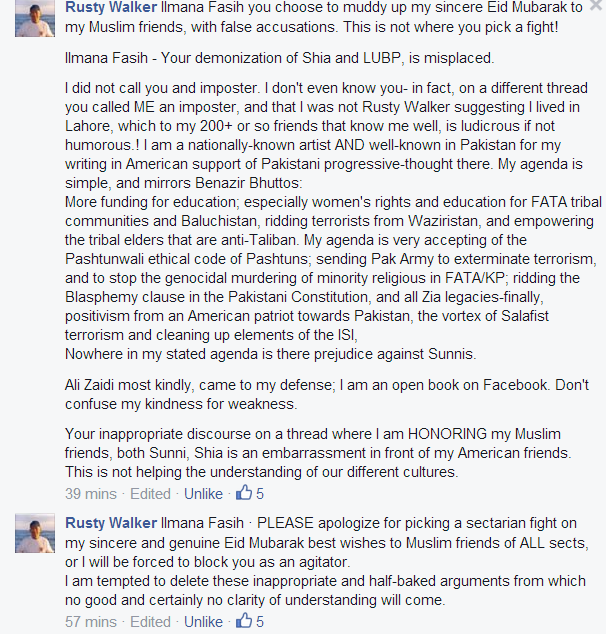This screenshot has width=606, height=634.
Task: Open the '39 mins' timestamp link
Action: pyautogui.click(x=91, y=494)
